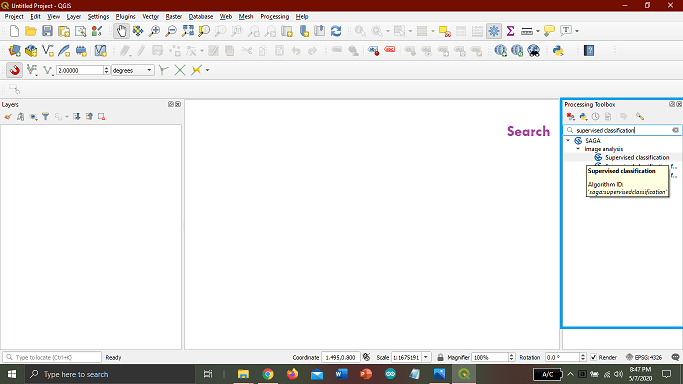Toggle extents and mouse position display

pos(366,357)
